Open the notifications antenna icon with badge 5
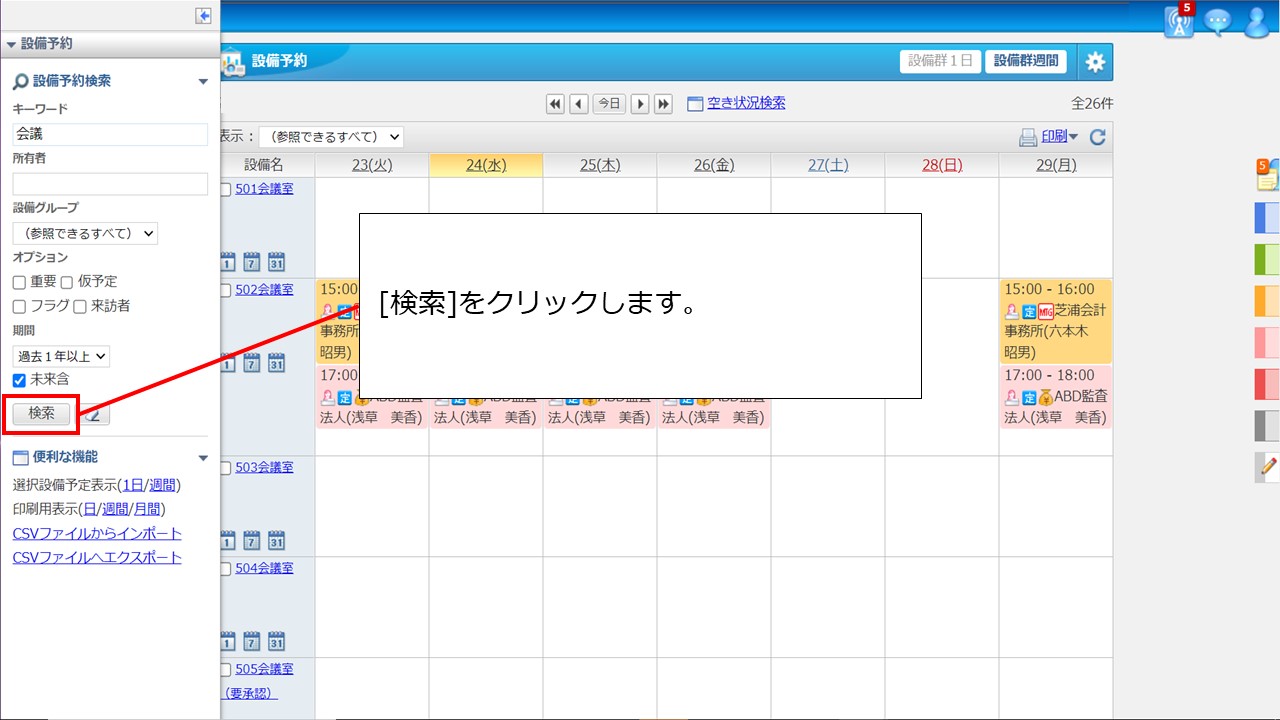1280x720 pixels. pyautogui.click(x=1179, y=22)
